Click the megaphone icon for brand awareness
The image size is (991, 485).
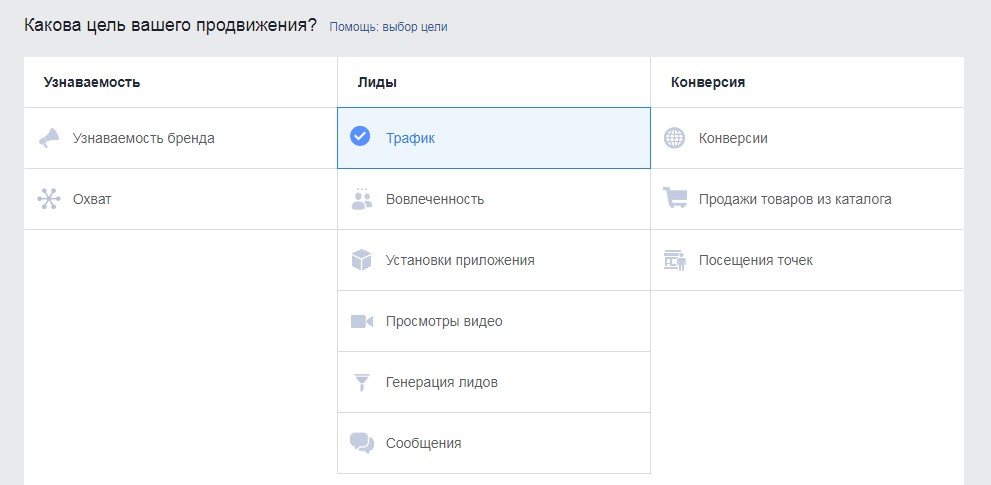pos(49,138)
